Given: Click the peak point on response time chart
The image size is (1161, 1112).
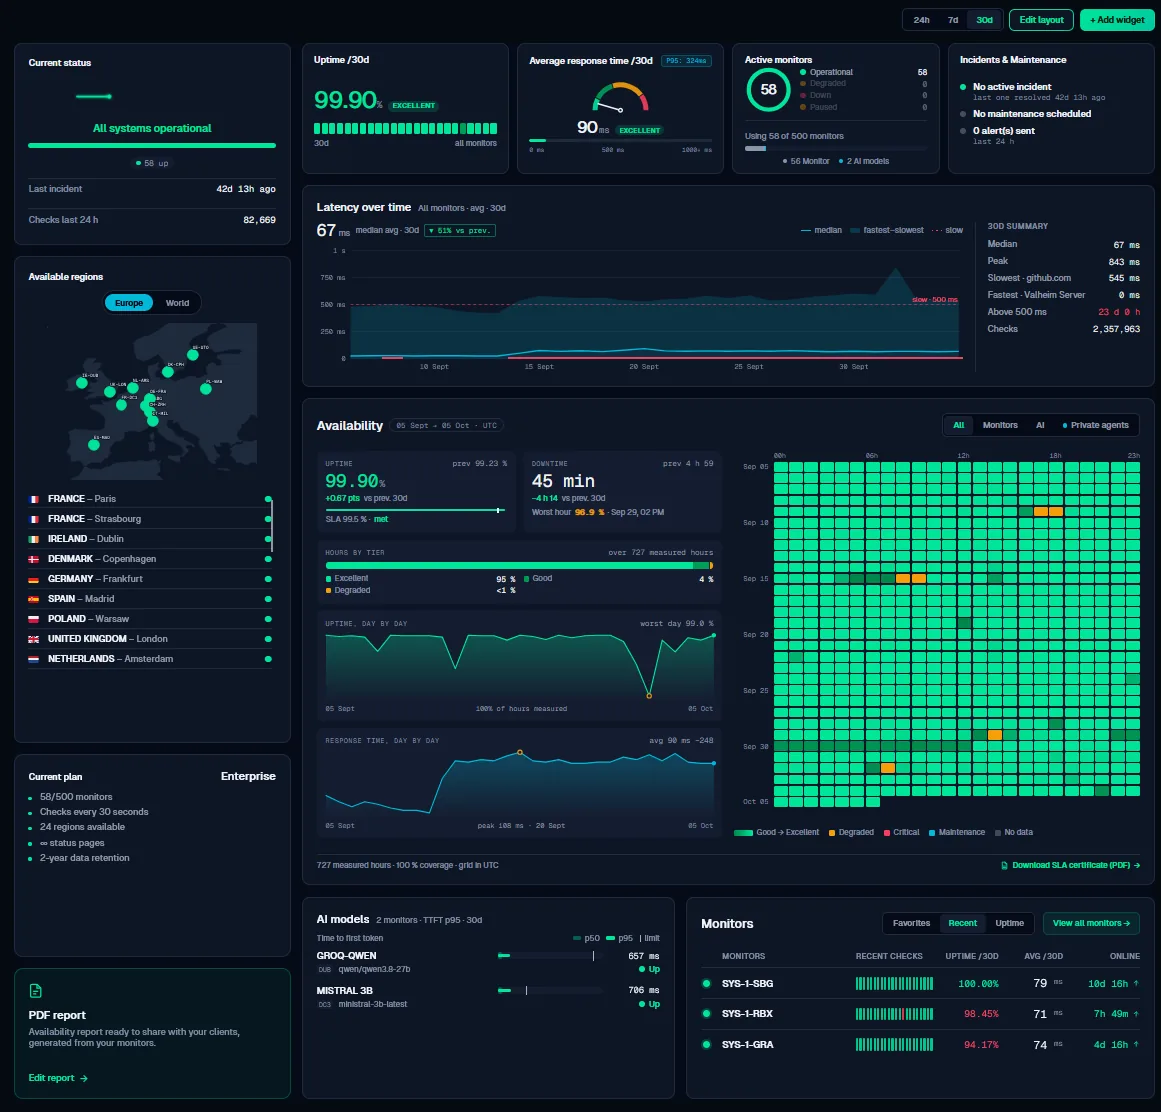Looking at the screenshot, I should coord(520,752).
